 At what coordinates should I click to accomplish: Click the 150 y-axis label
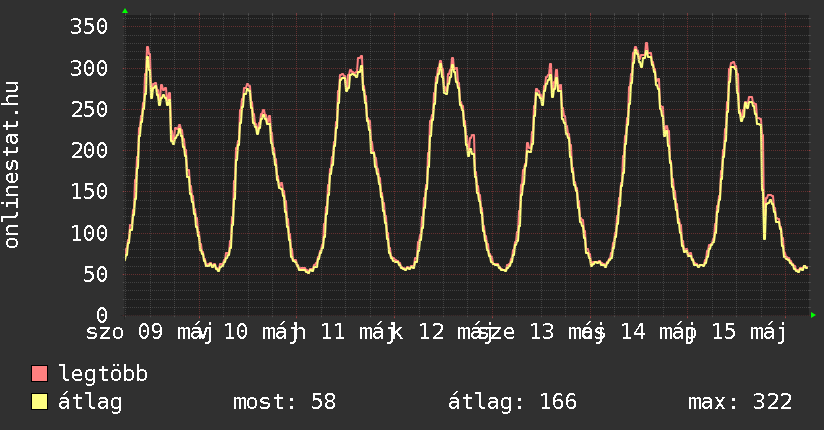(x=89, y=191)
